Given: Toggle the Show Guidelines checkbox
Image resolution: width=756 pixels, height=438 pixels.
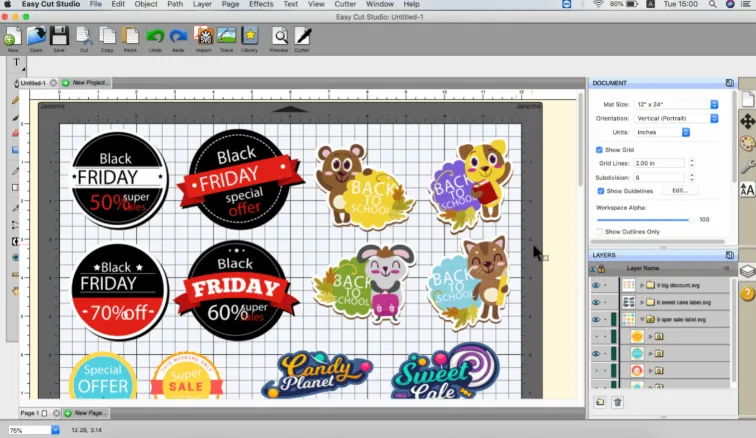Looking at the screenshot, I should tap(600, 191).
